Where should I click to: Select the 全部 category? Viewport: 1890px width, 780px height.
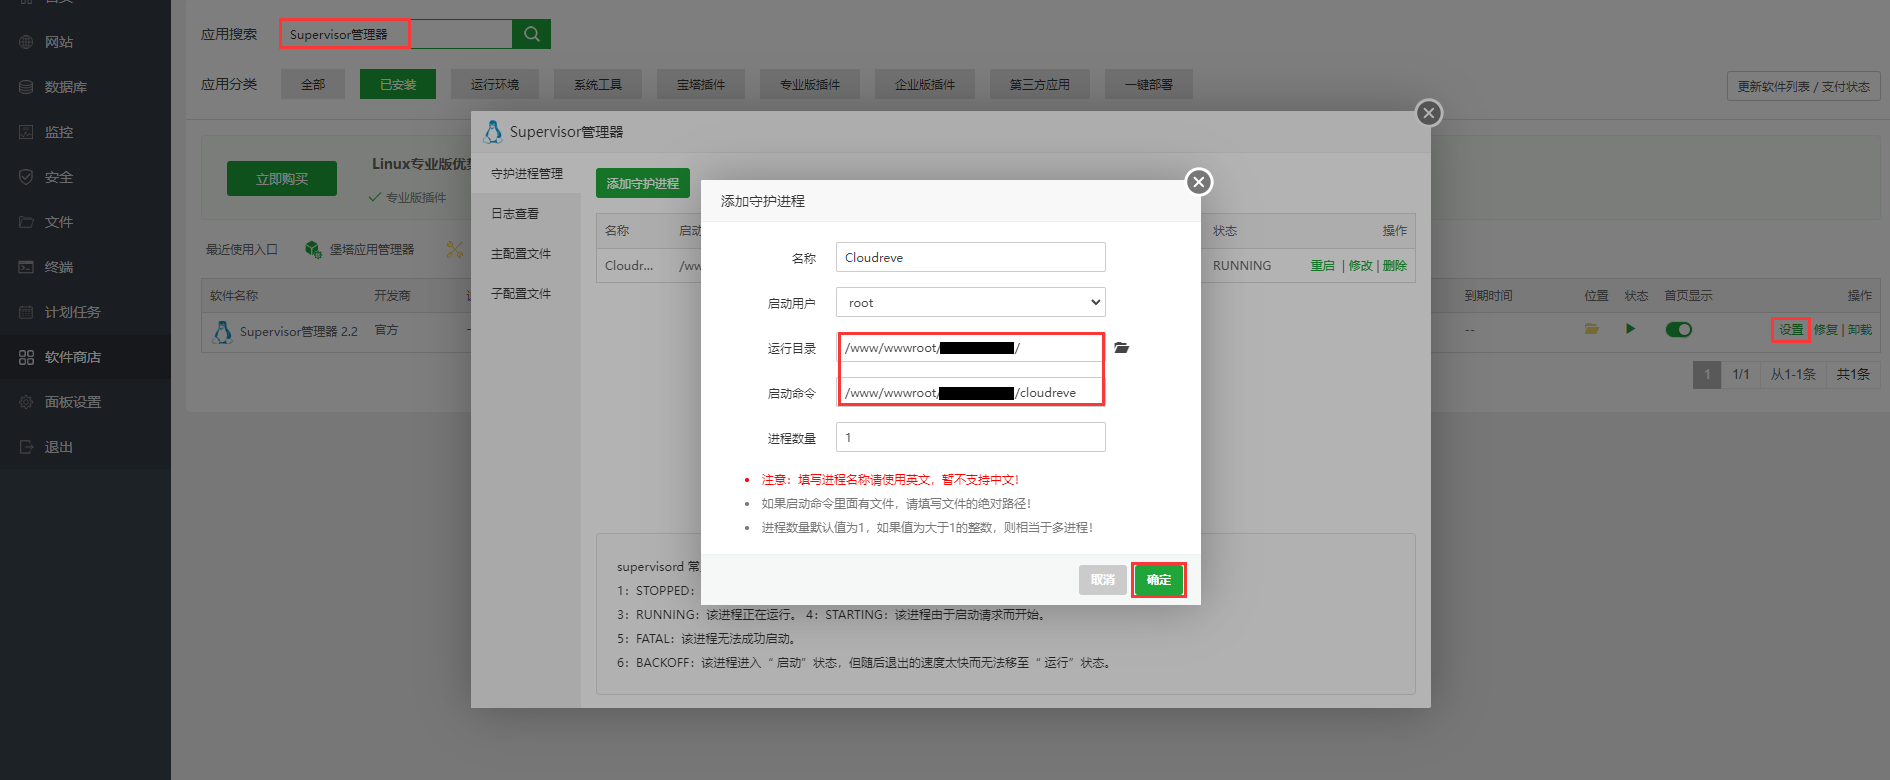(313, 84)
